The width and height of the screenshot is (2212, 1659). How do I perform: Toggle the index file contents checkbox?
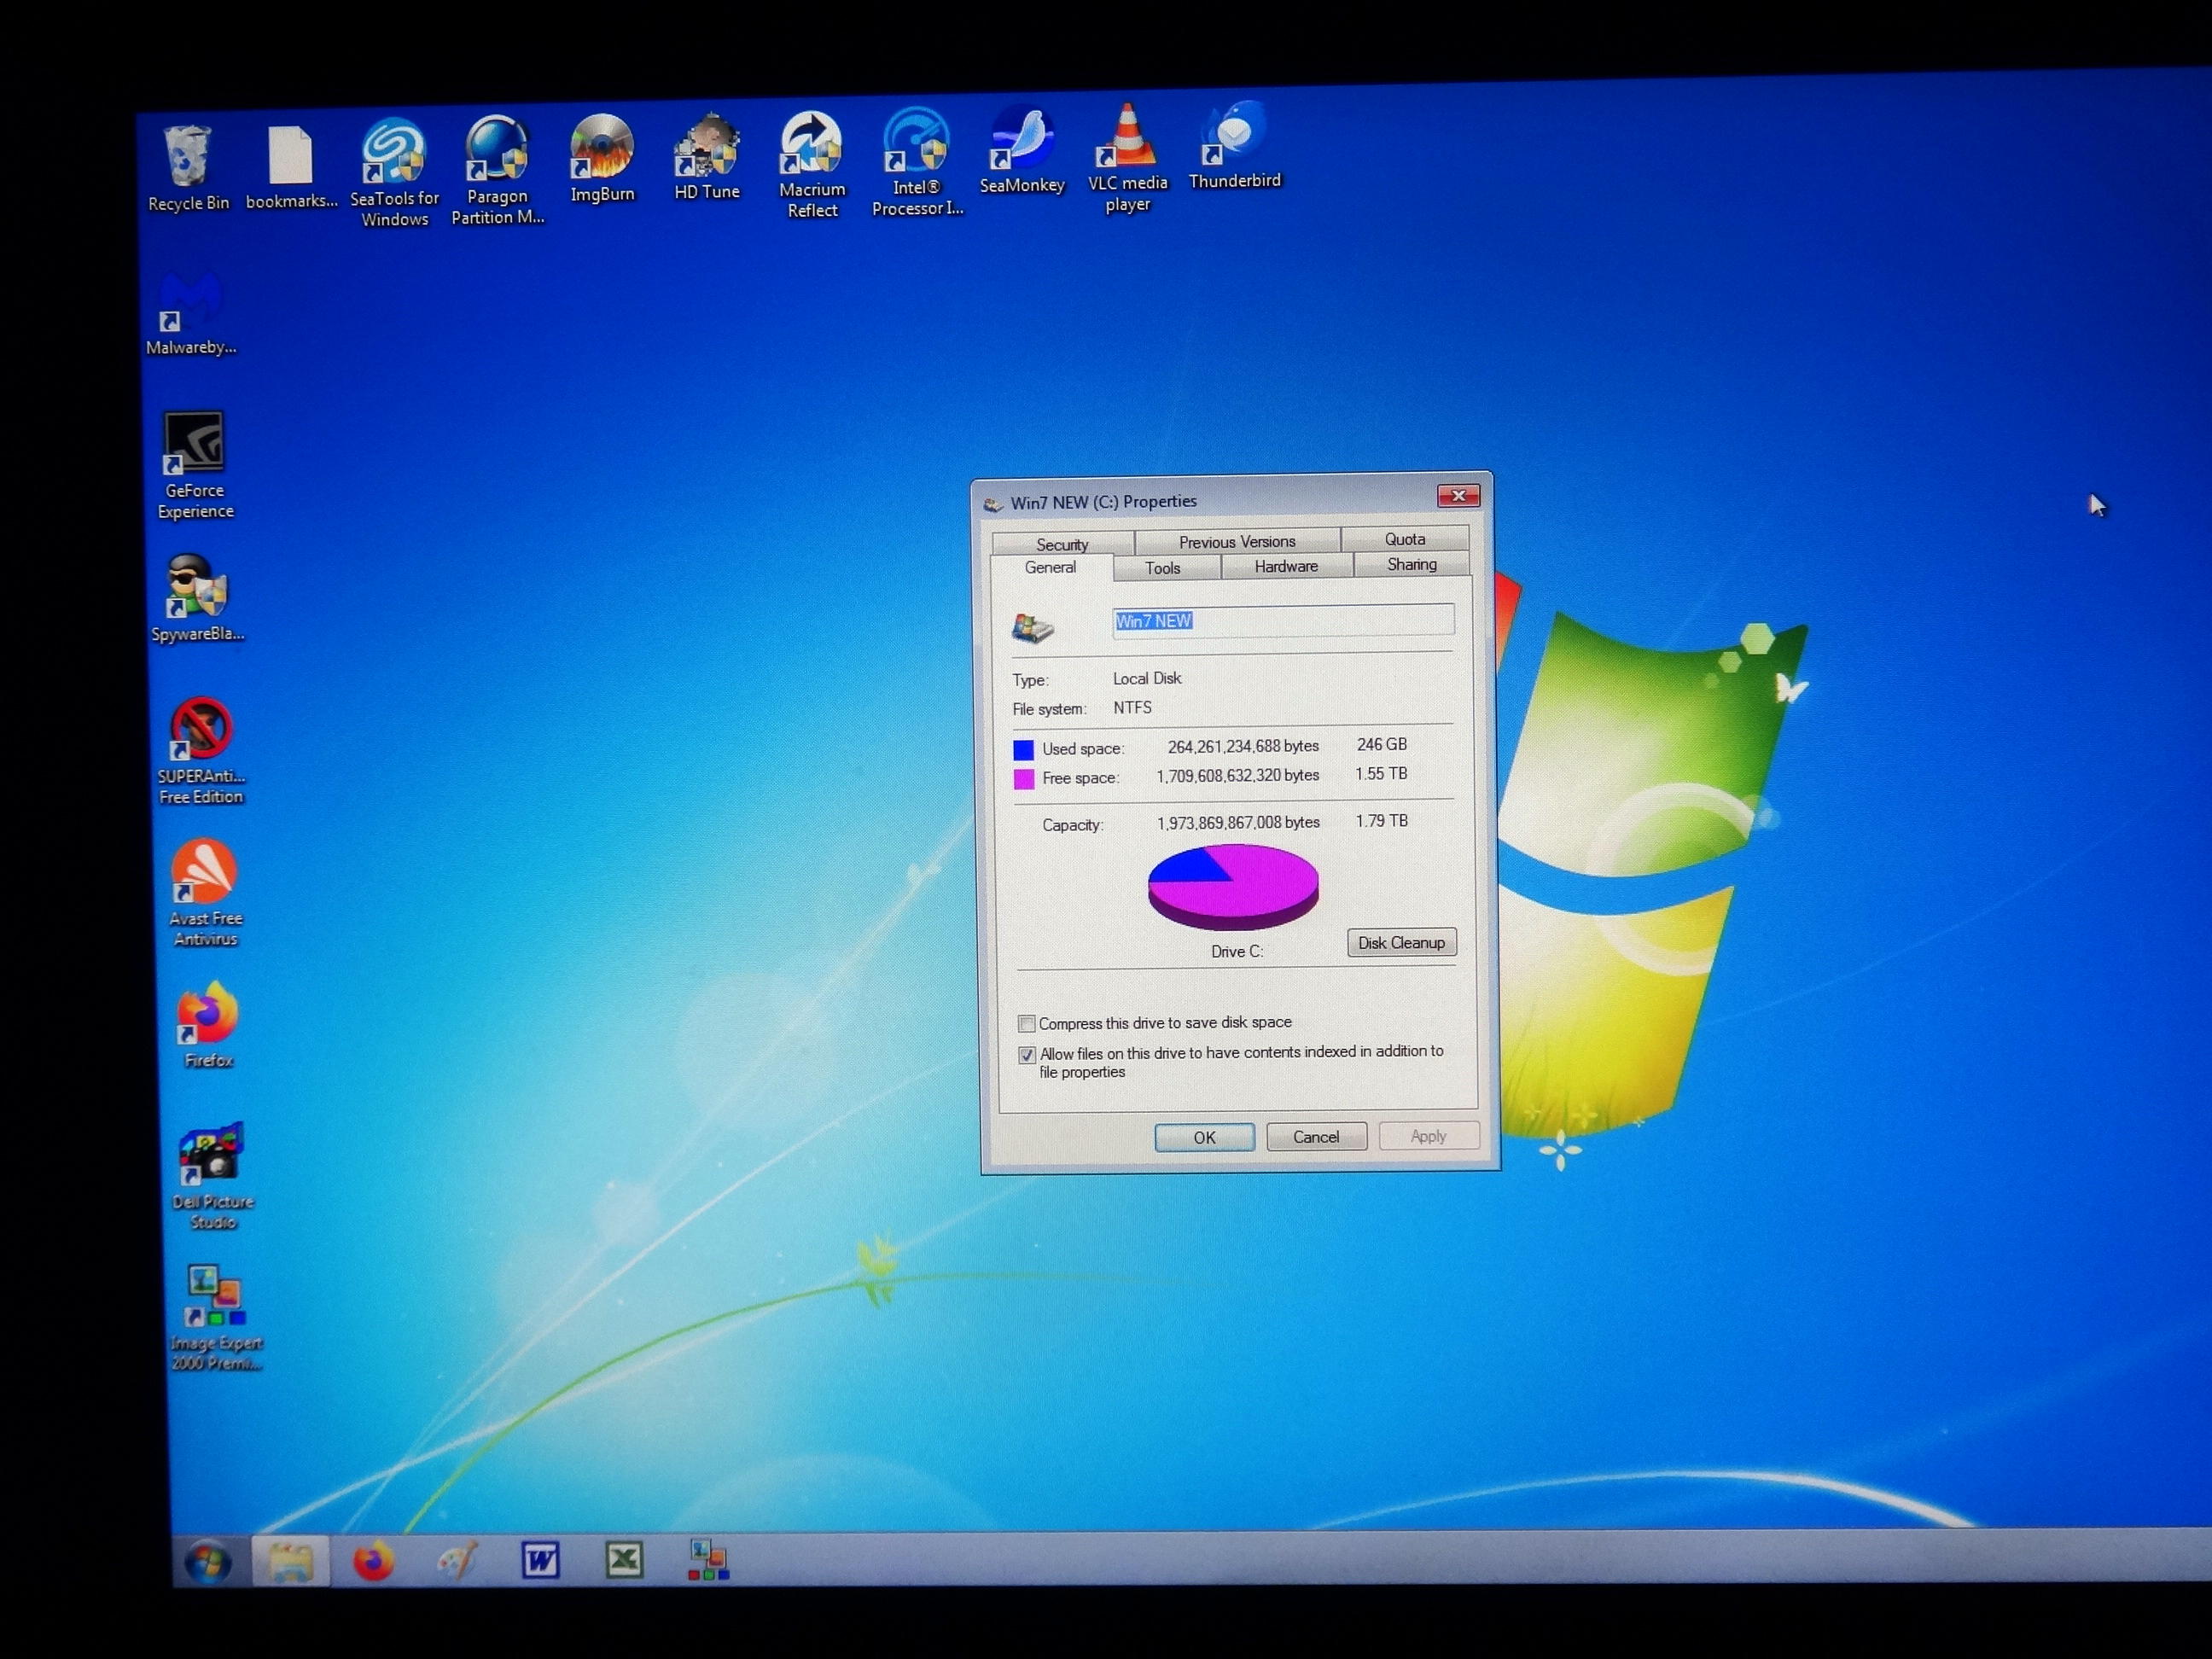1026,1055
